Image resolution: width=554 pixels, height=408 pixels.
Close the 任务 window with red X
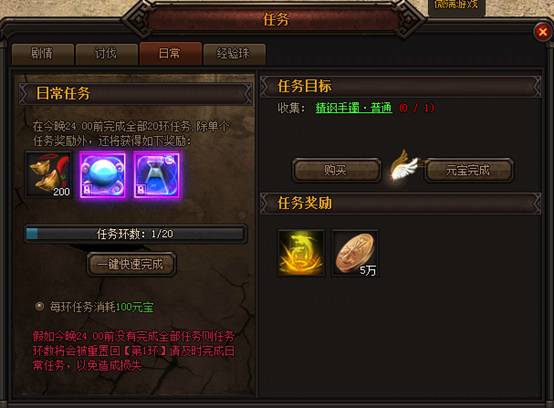(x=543, y=32)
